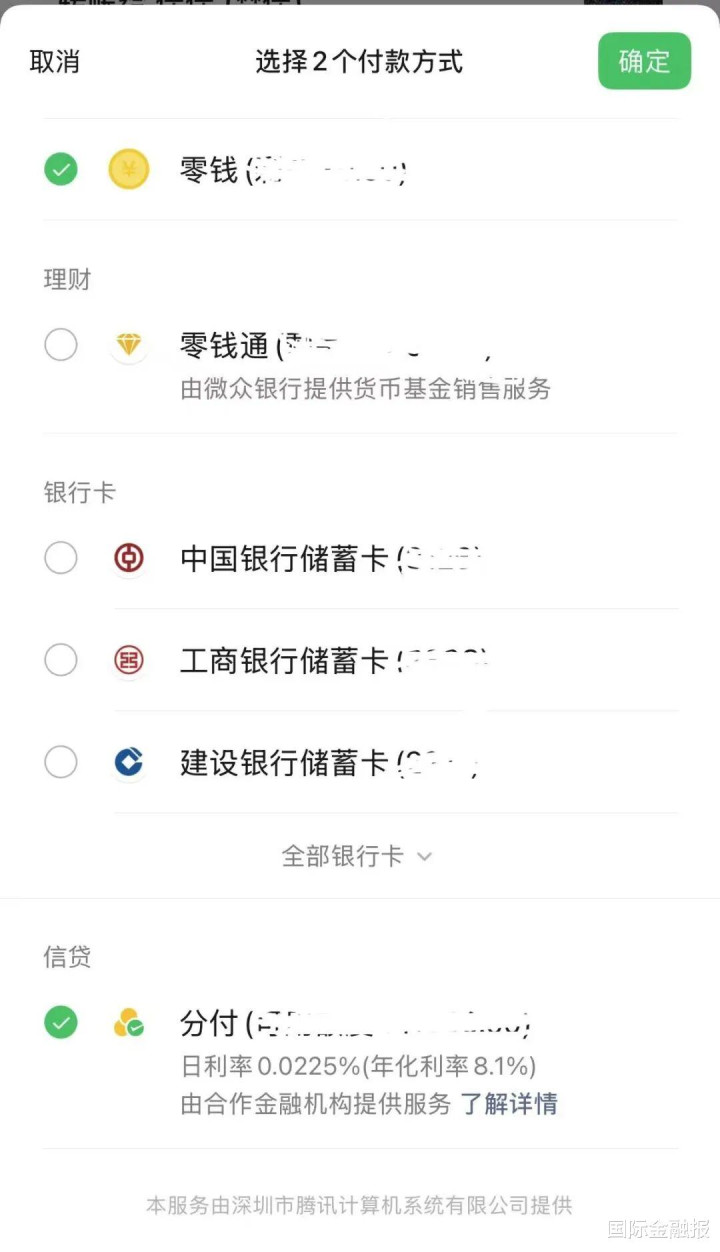Tap the yellow 零钱 coin icon
This screenshot has height=1252, width=720.
[129, 169]
